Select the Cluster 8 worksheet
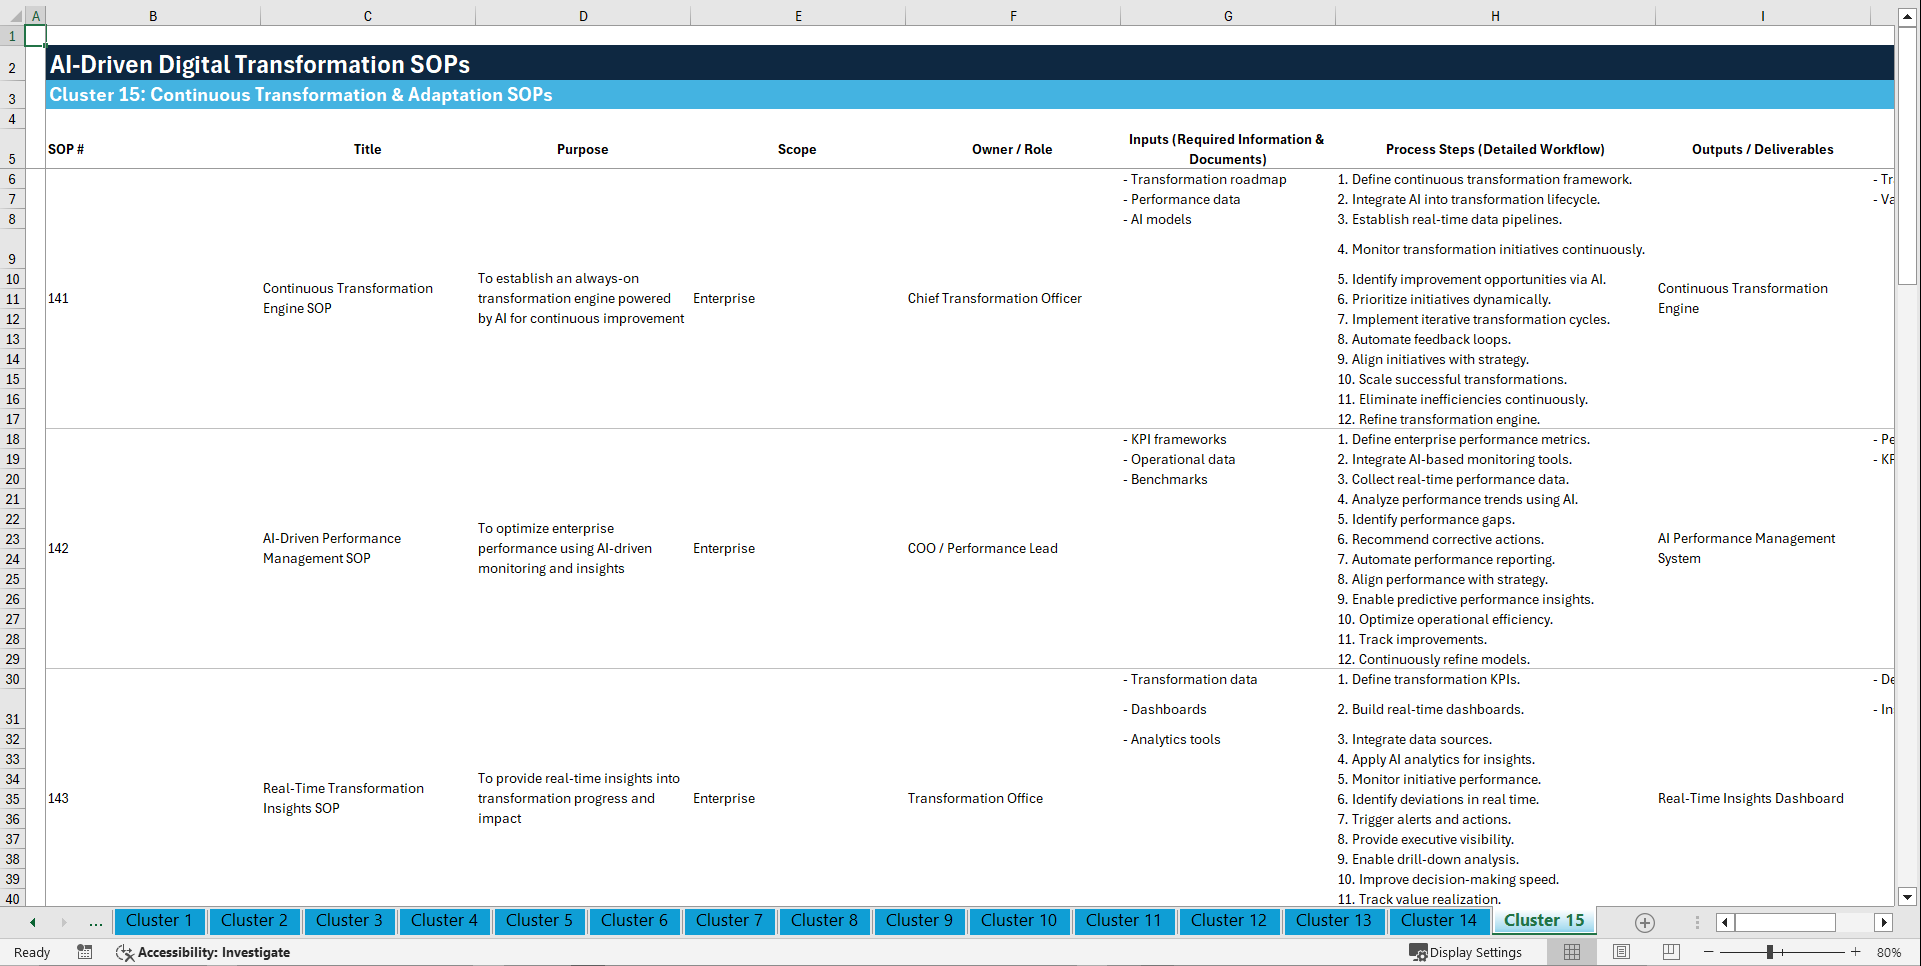 click(824, 921)
